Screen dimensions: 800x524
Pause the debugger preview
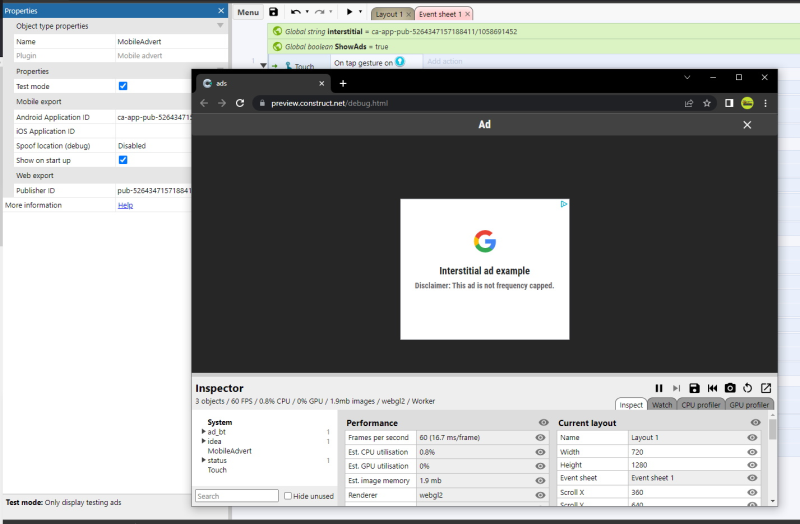click(659, 388)
